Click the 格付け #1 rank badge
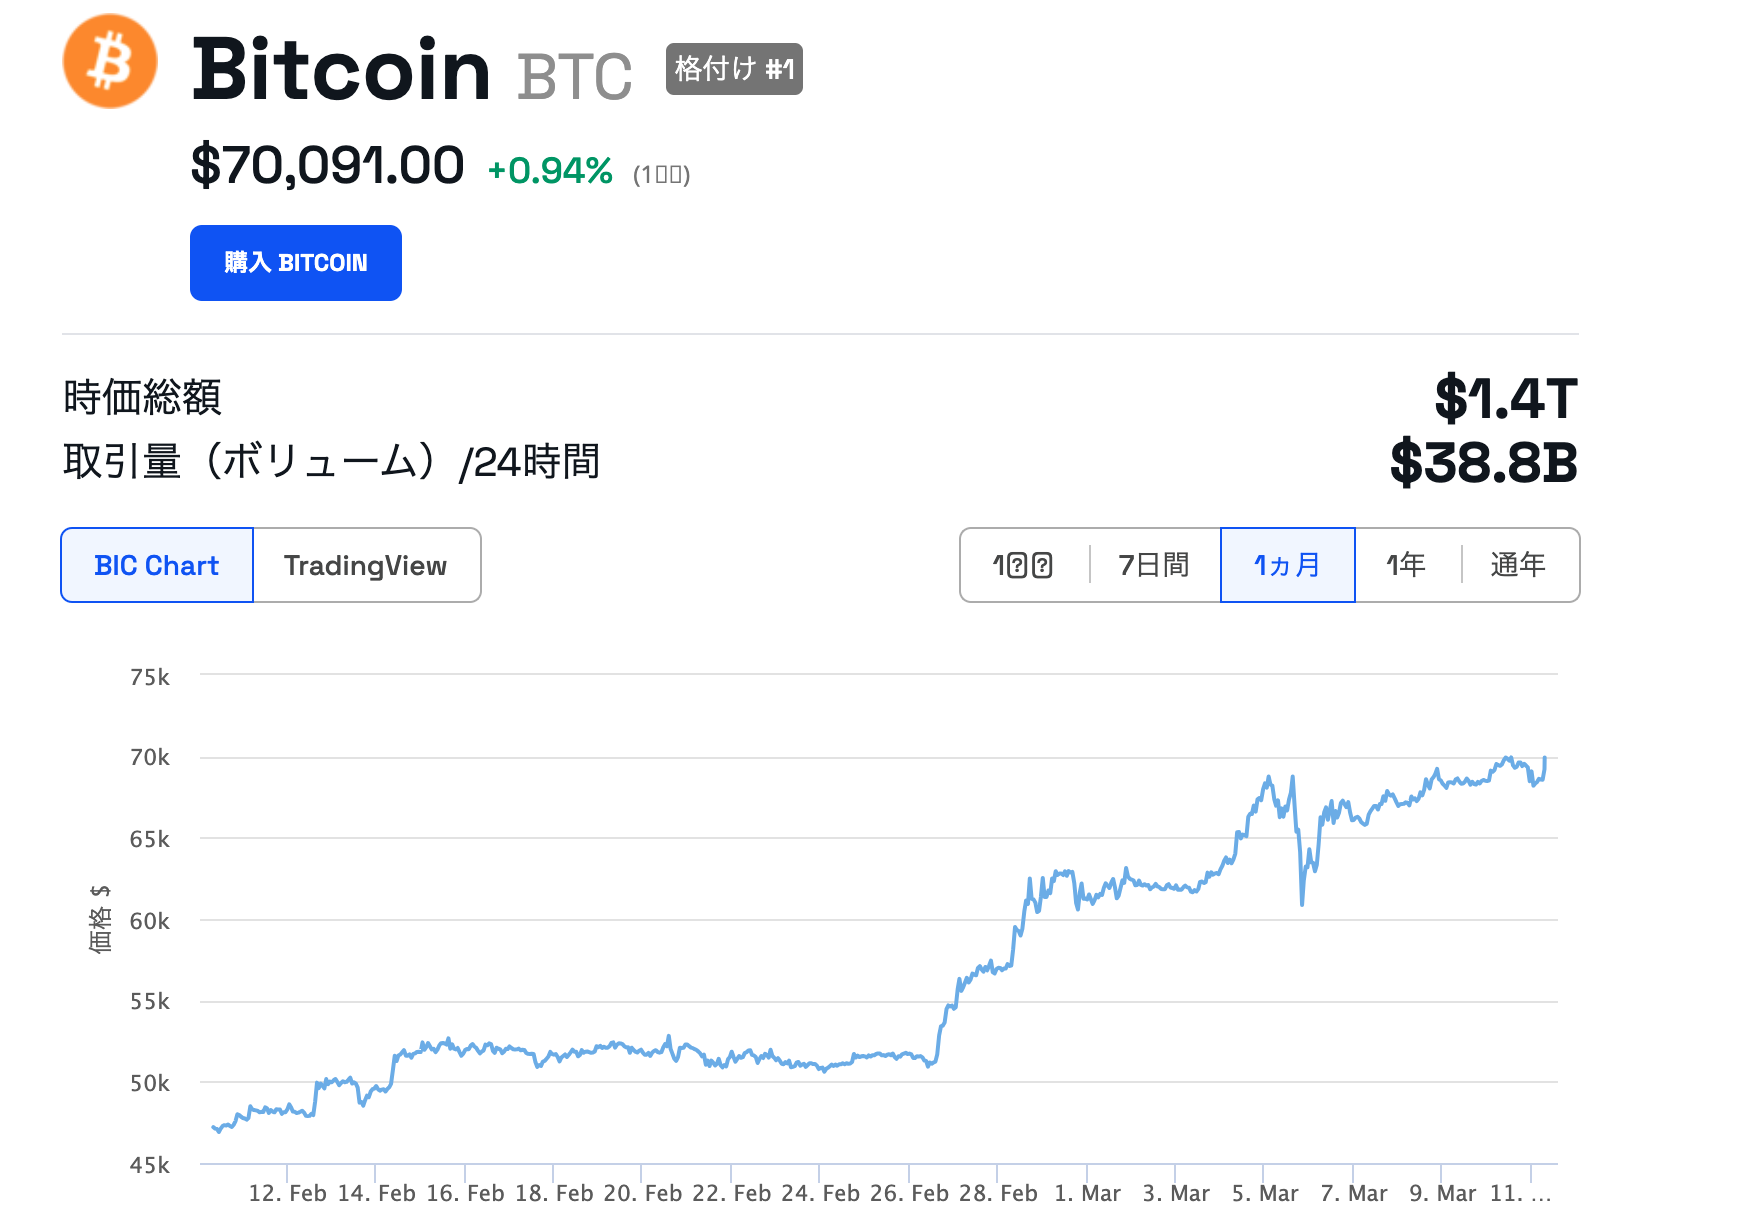This screenshot has width=1754, height=1232. (734, 69)
